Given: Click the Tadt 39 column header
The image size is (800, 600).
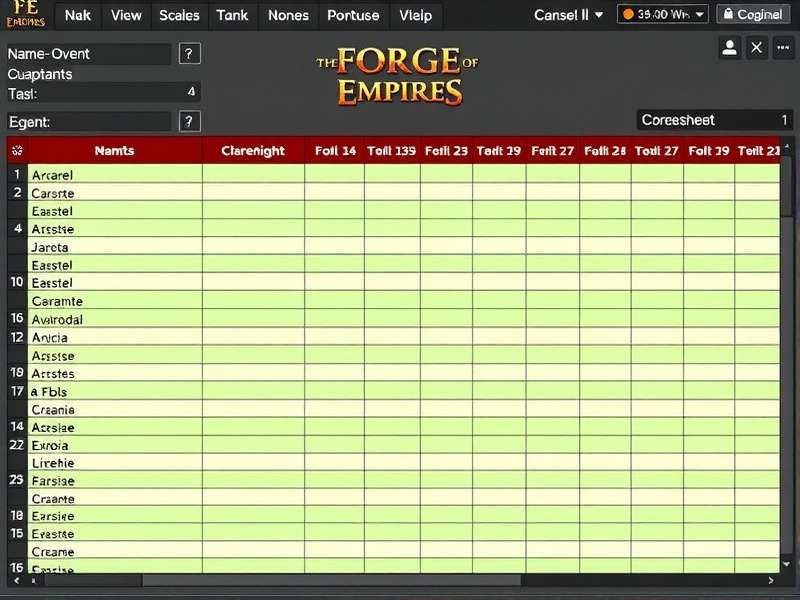Looking at the screenshot, I should [499, 151].
